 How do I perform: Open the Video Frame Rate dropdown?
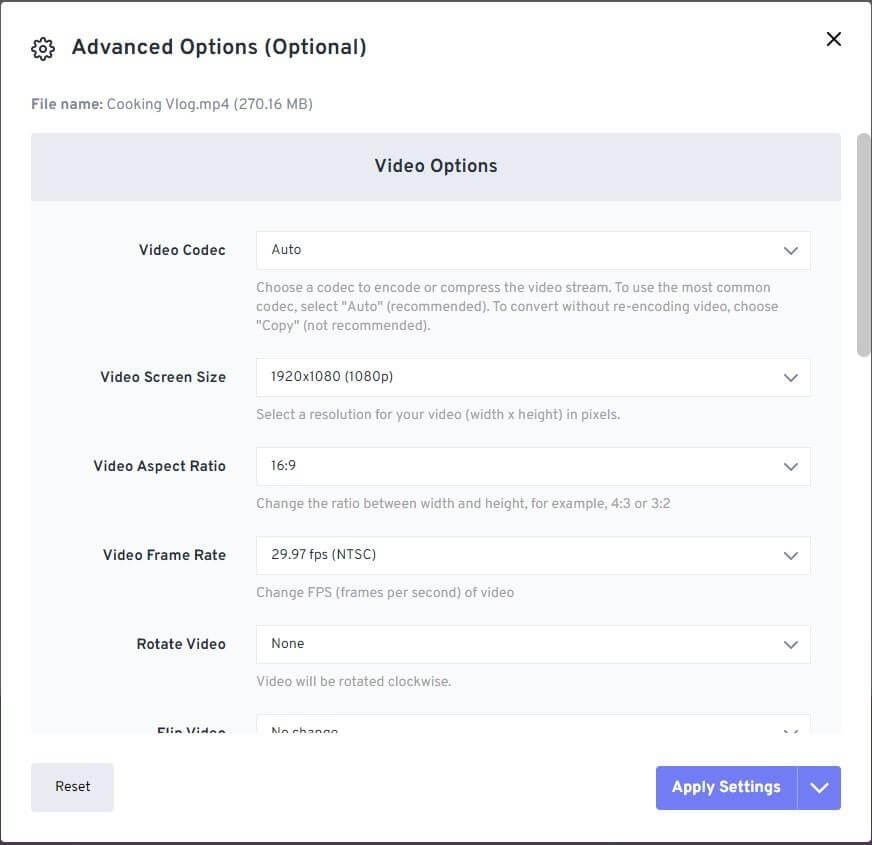click(532, 555)
